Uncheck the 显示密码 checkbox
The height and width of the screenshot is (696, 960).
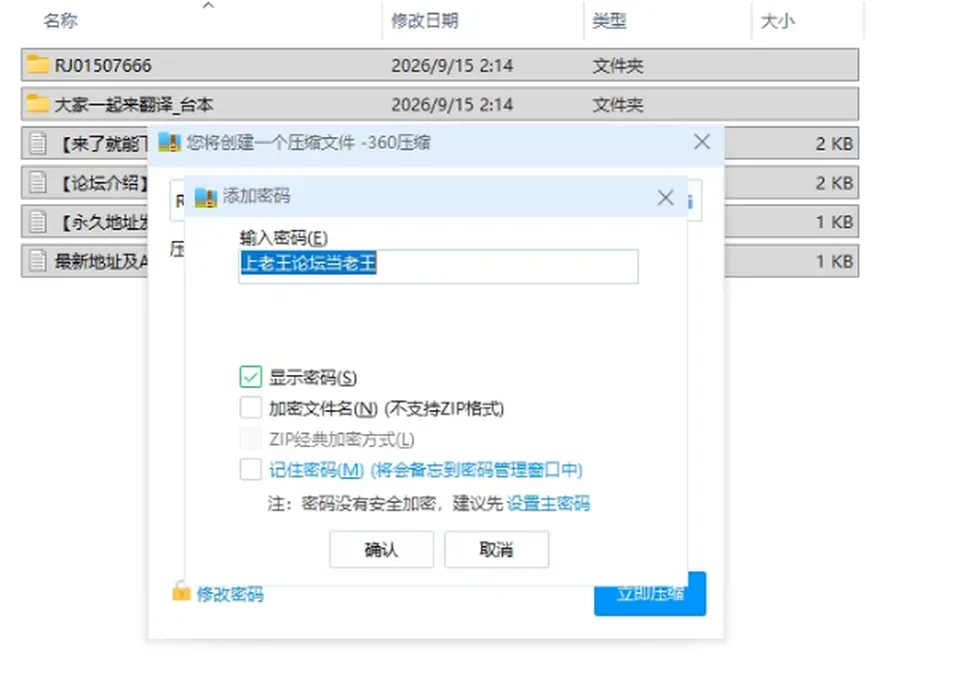250,377
